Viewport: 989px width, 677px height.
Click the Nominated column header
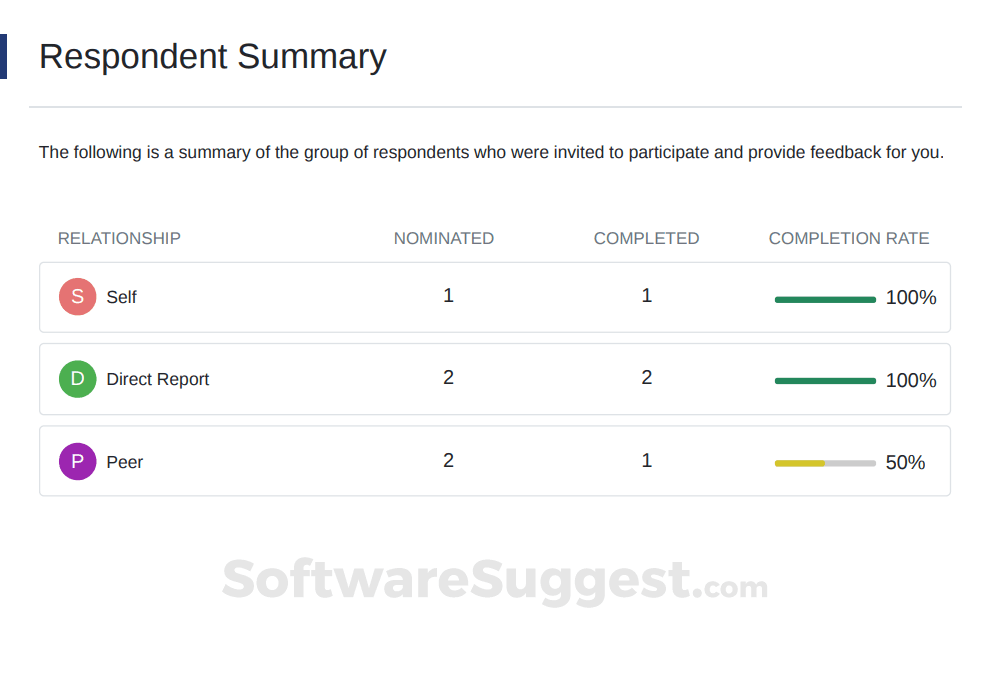click(444, 238)
